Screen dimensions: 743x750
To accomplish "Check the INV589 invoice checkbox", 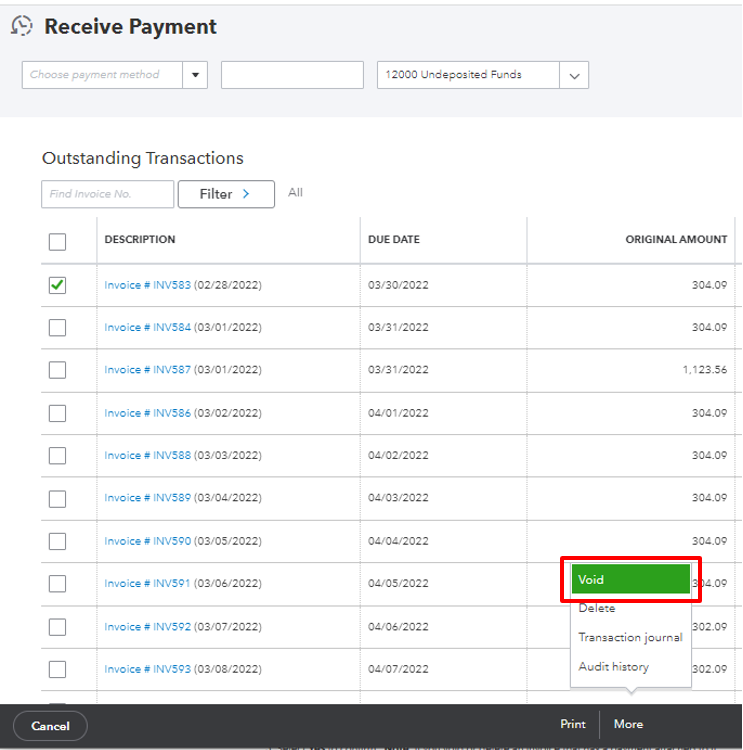I will [x=57, y=499].
